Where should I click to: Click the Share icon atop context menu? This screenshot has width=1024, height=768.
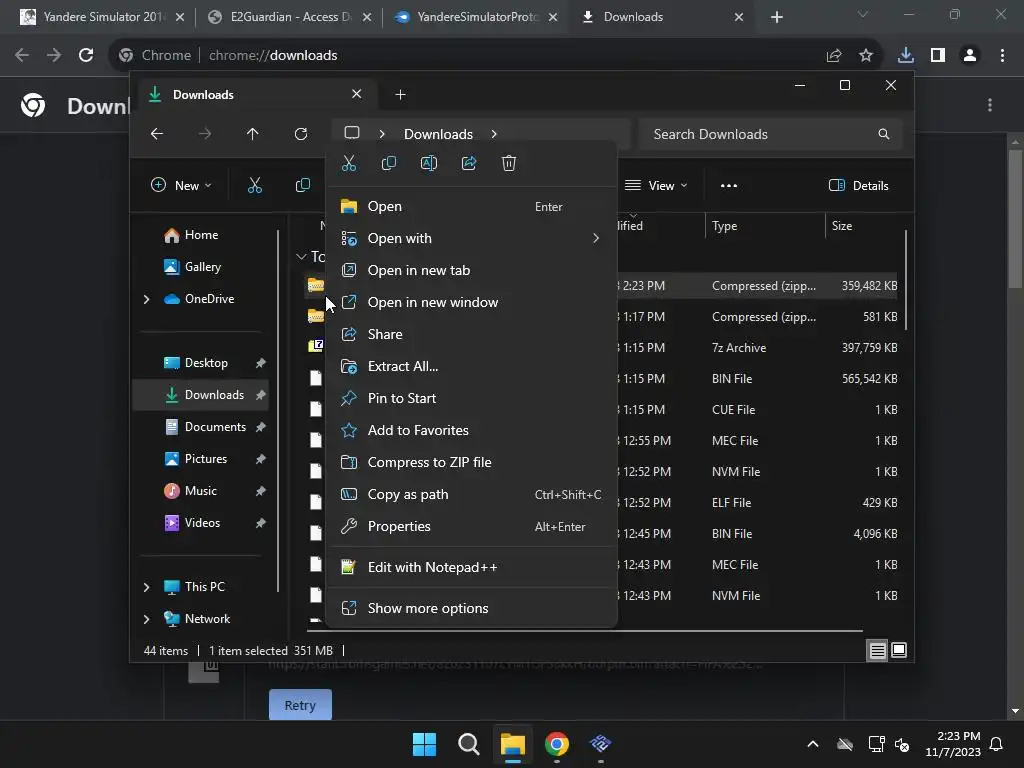tap(469, 163)
